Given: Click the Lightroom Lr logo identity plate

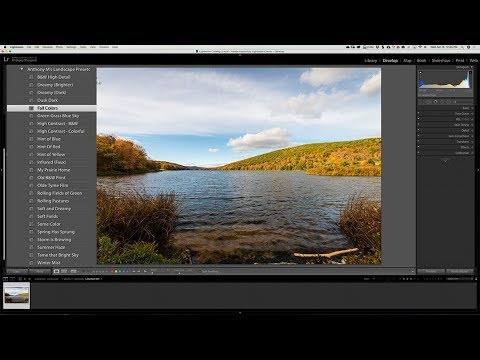Looking at the screenshot, I should pyautogui.click(x=6, y=59).
